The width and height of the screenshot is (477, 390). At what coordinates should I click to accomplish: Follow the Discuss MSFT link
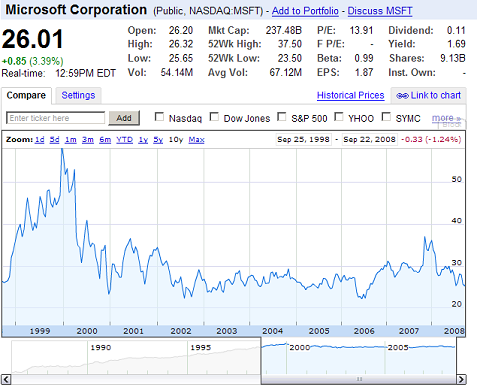(x=380, y=11)
